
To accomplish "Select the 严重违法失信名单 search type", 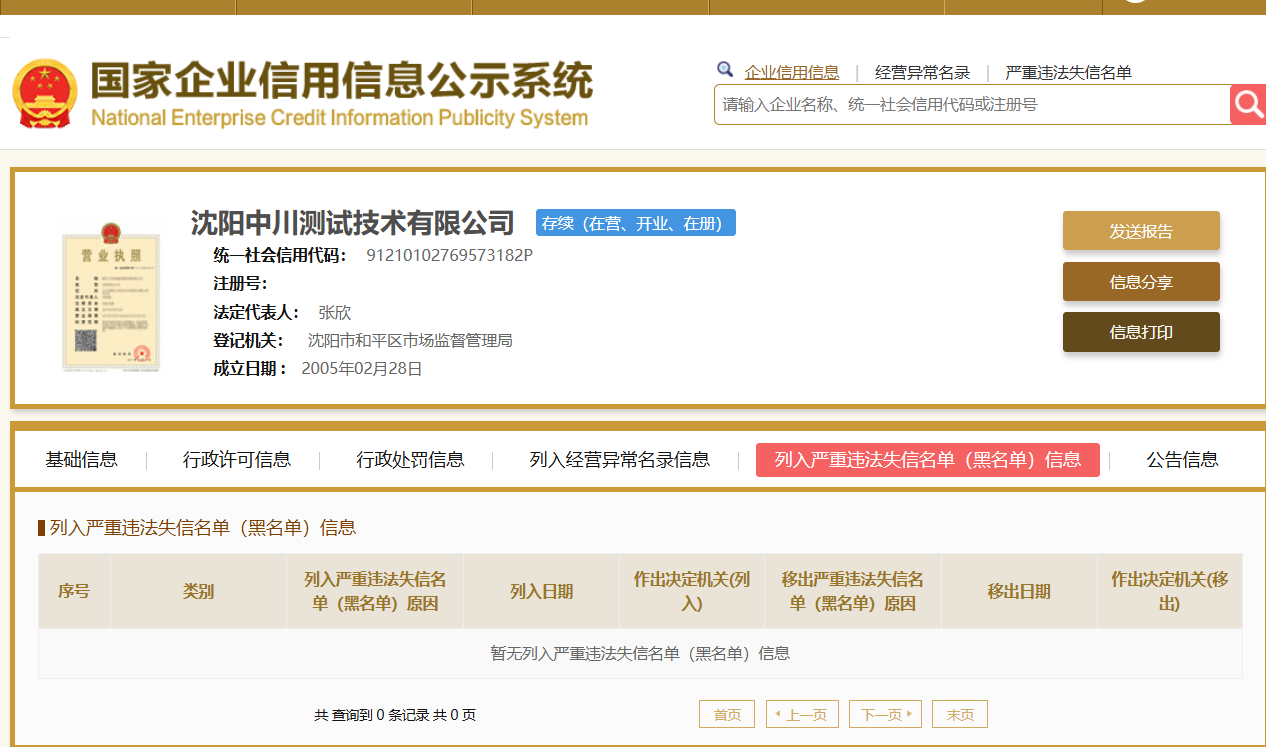I will coord(1068,72).
